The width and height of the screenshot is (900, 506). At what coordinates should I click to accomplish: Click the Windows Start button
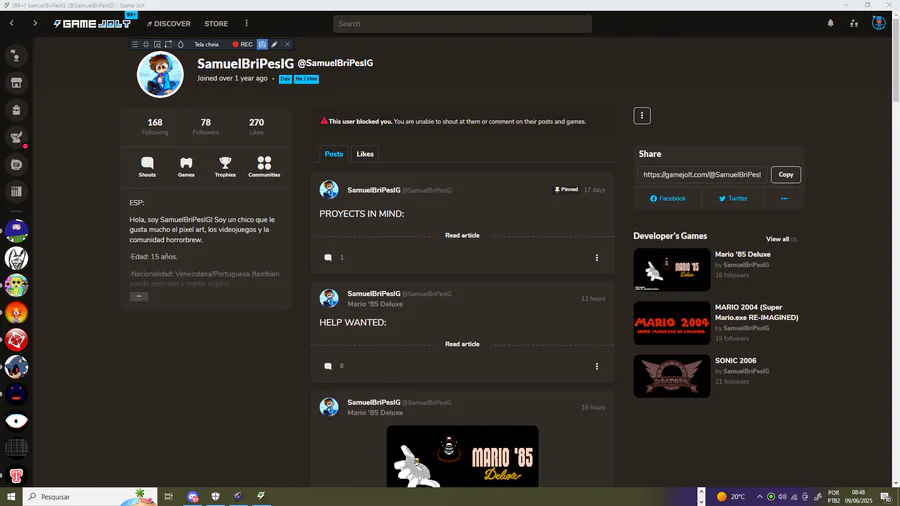click(x=11, y=497)
